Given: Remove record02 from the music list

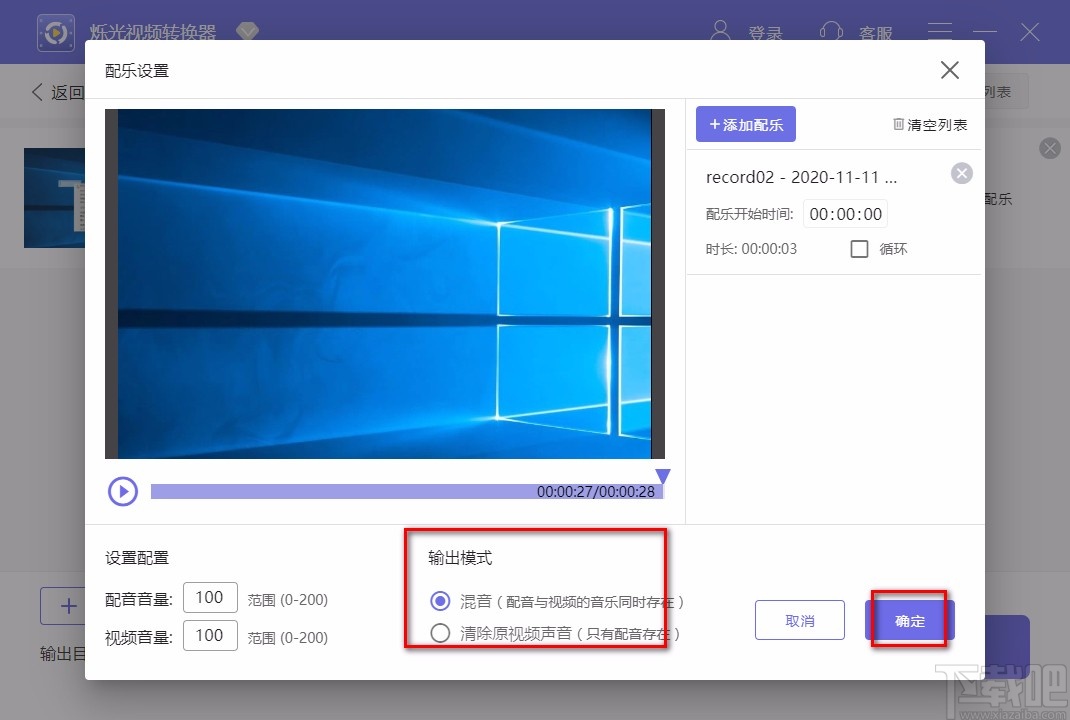Looking at the screenshot, I should click(961, 172).
